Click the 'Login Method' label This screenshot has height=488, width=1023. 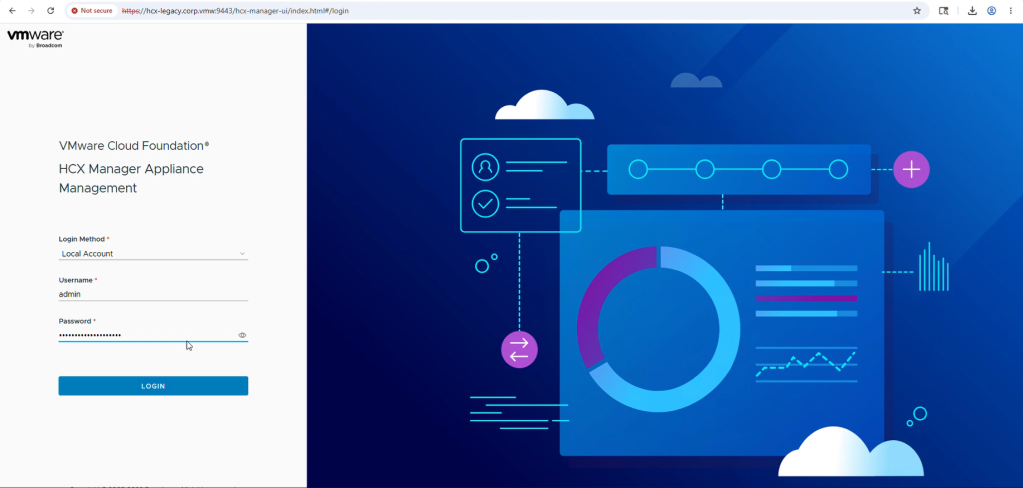[x=82, y=239]
